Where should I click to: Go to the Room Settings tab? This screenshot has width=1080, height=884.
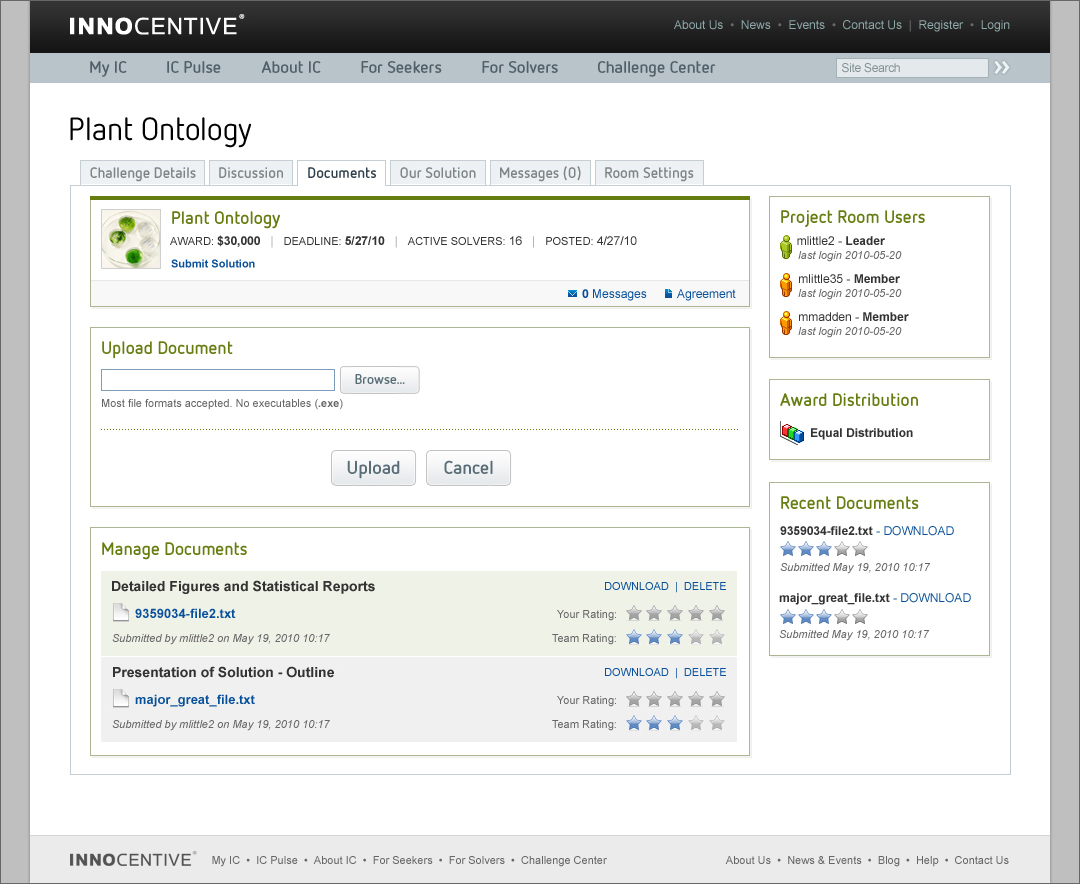coord(649,173)
